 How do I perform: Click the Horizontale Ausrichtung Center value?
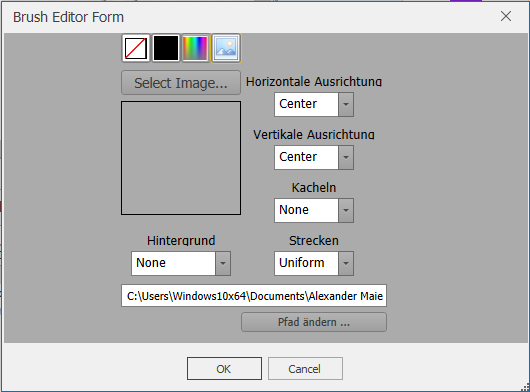[306, 104]
